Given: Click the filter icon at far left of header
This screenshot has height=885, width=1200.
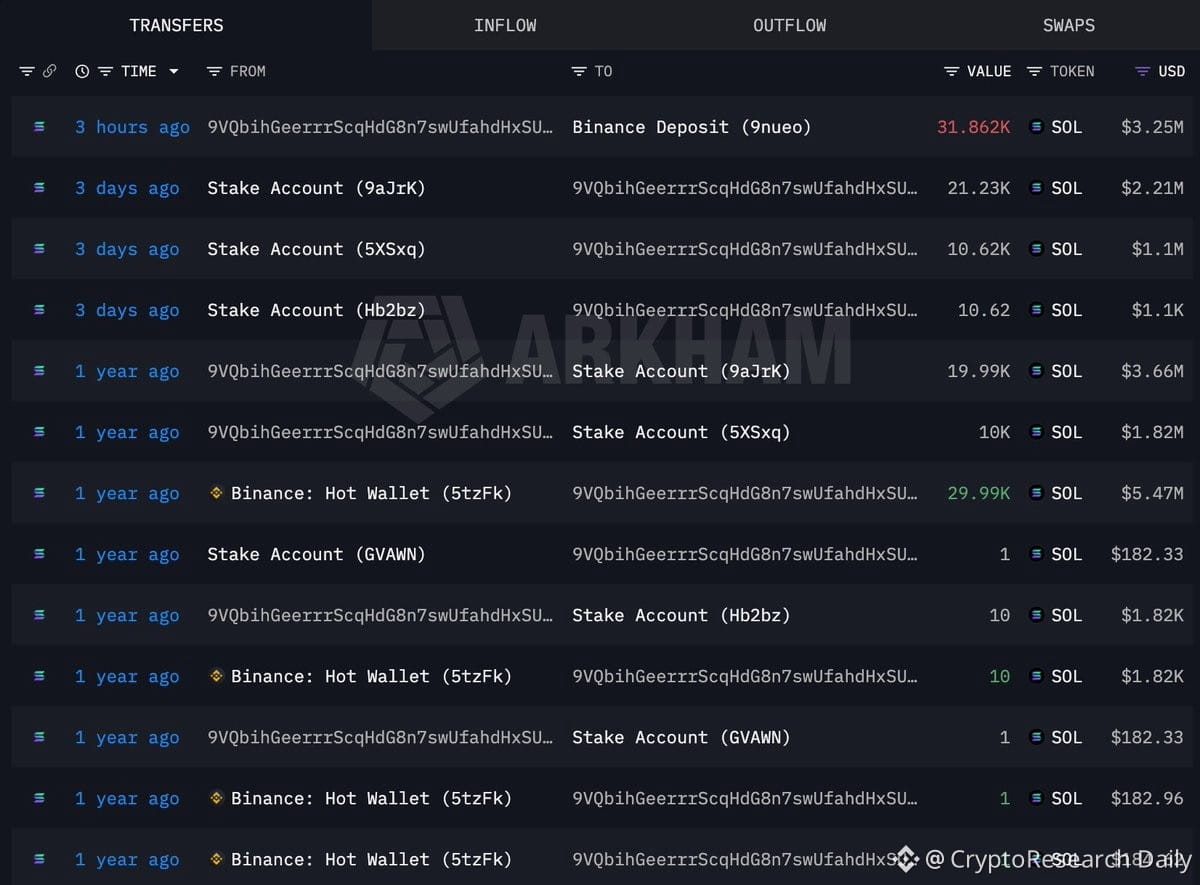Looking at the screenshot, I should [27, 71].
